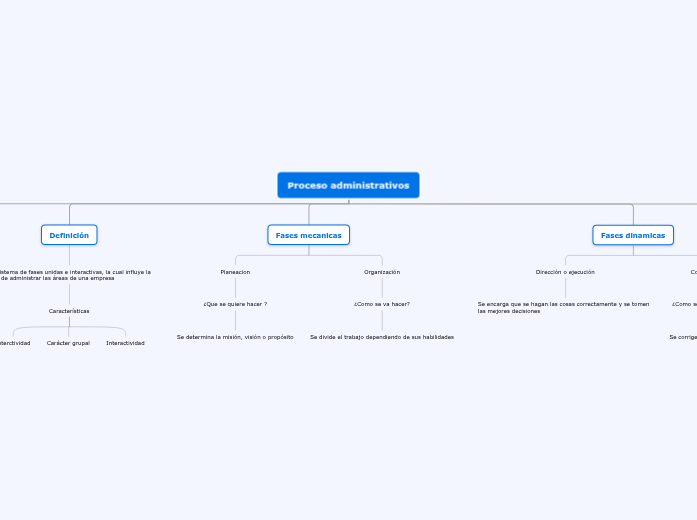Select the cut-off 'Se corrige' node at right edge

[683, 337]
